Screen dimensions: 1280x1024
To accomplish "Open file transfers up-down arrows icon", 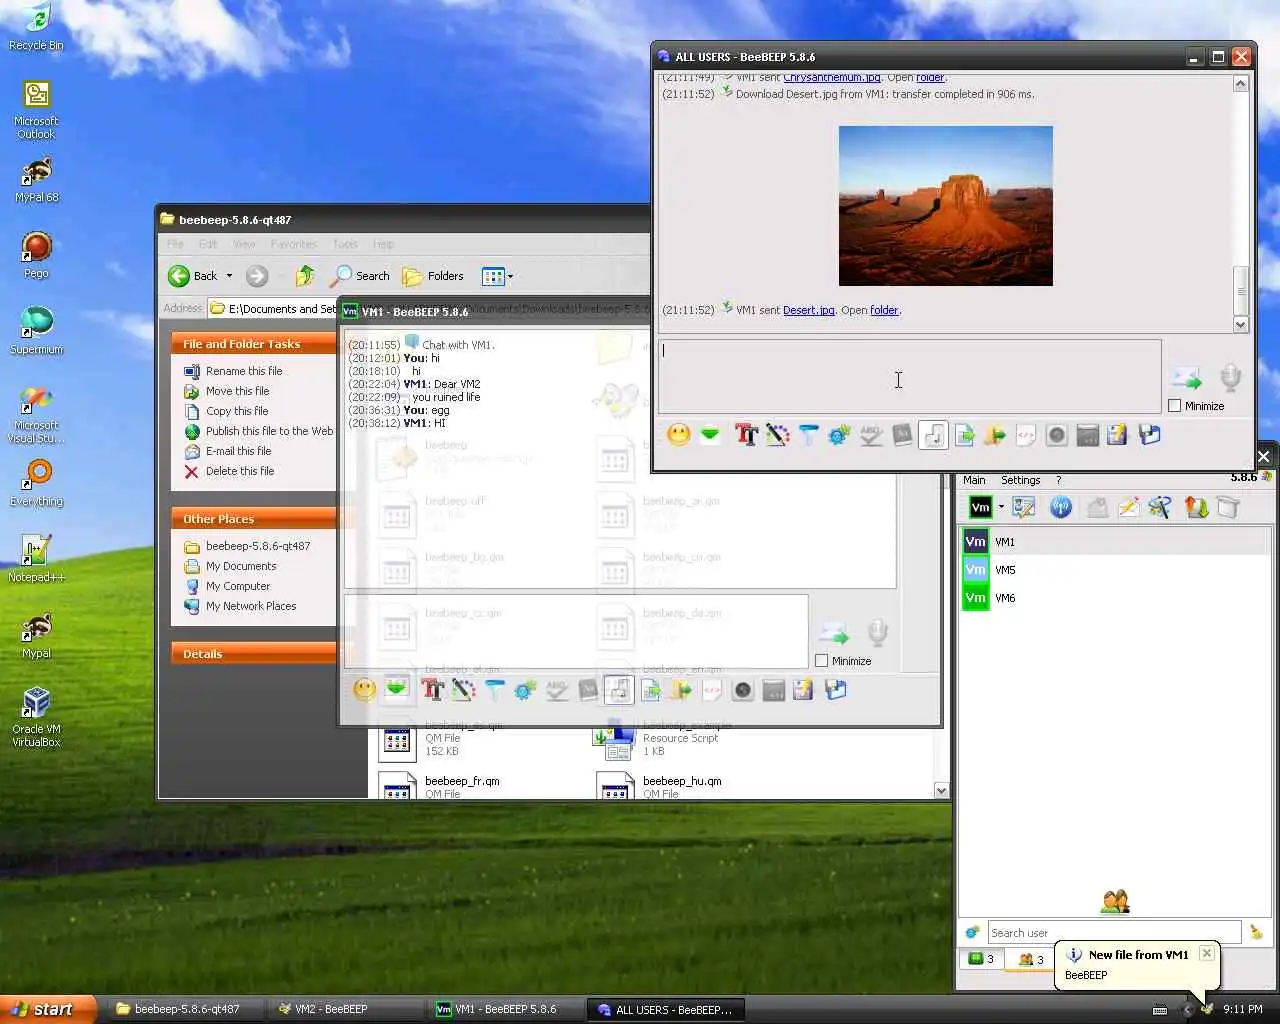I will pyautogui.click(x=1196, y=507).
